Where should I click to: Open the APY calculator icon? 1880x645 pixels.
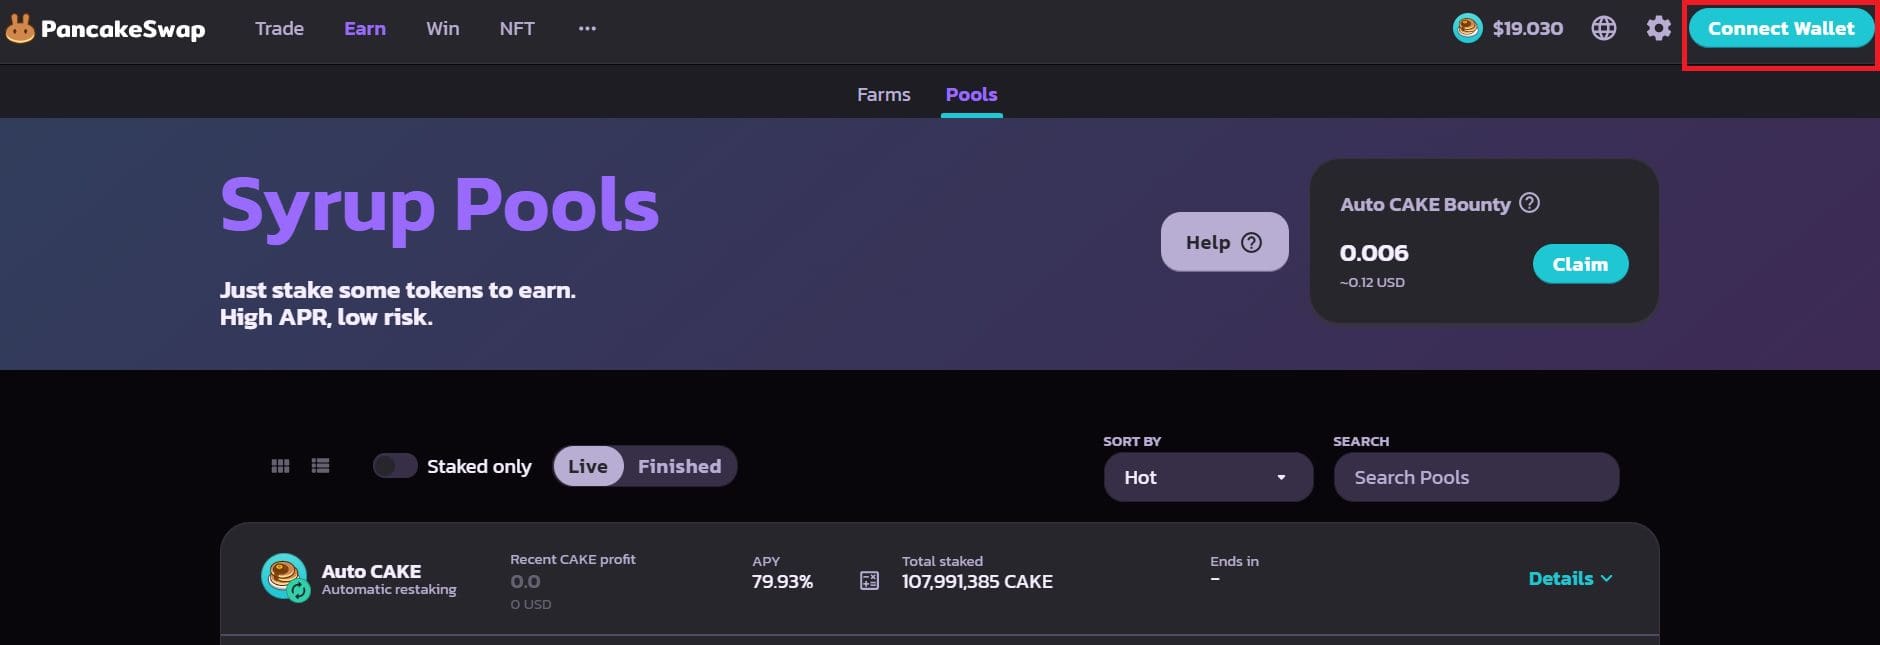[869, 581]
